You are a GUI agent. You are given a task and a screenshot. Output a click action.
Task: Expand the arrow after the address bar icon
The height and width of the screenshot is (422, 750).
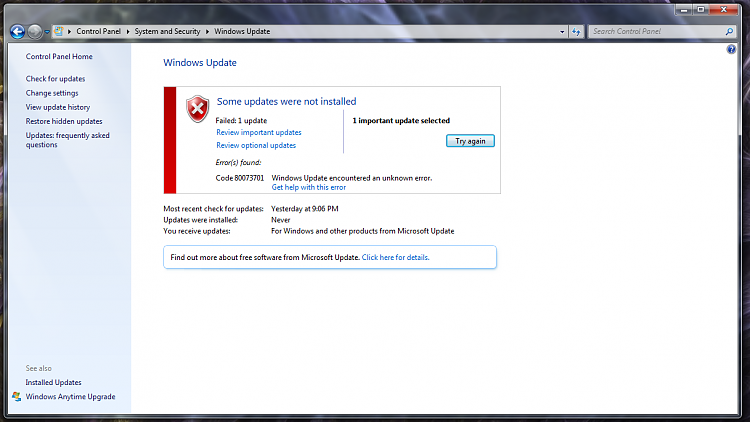point(69,32)
